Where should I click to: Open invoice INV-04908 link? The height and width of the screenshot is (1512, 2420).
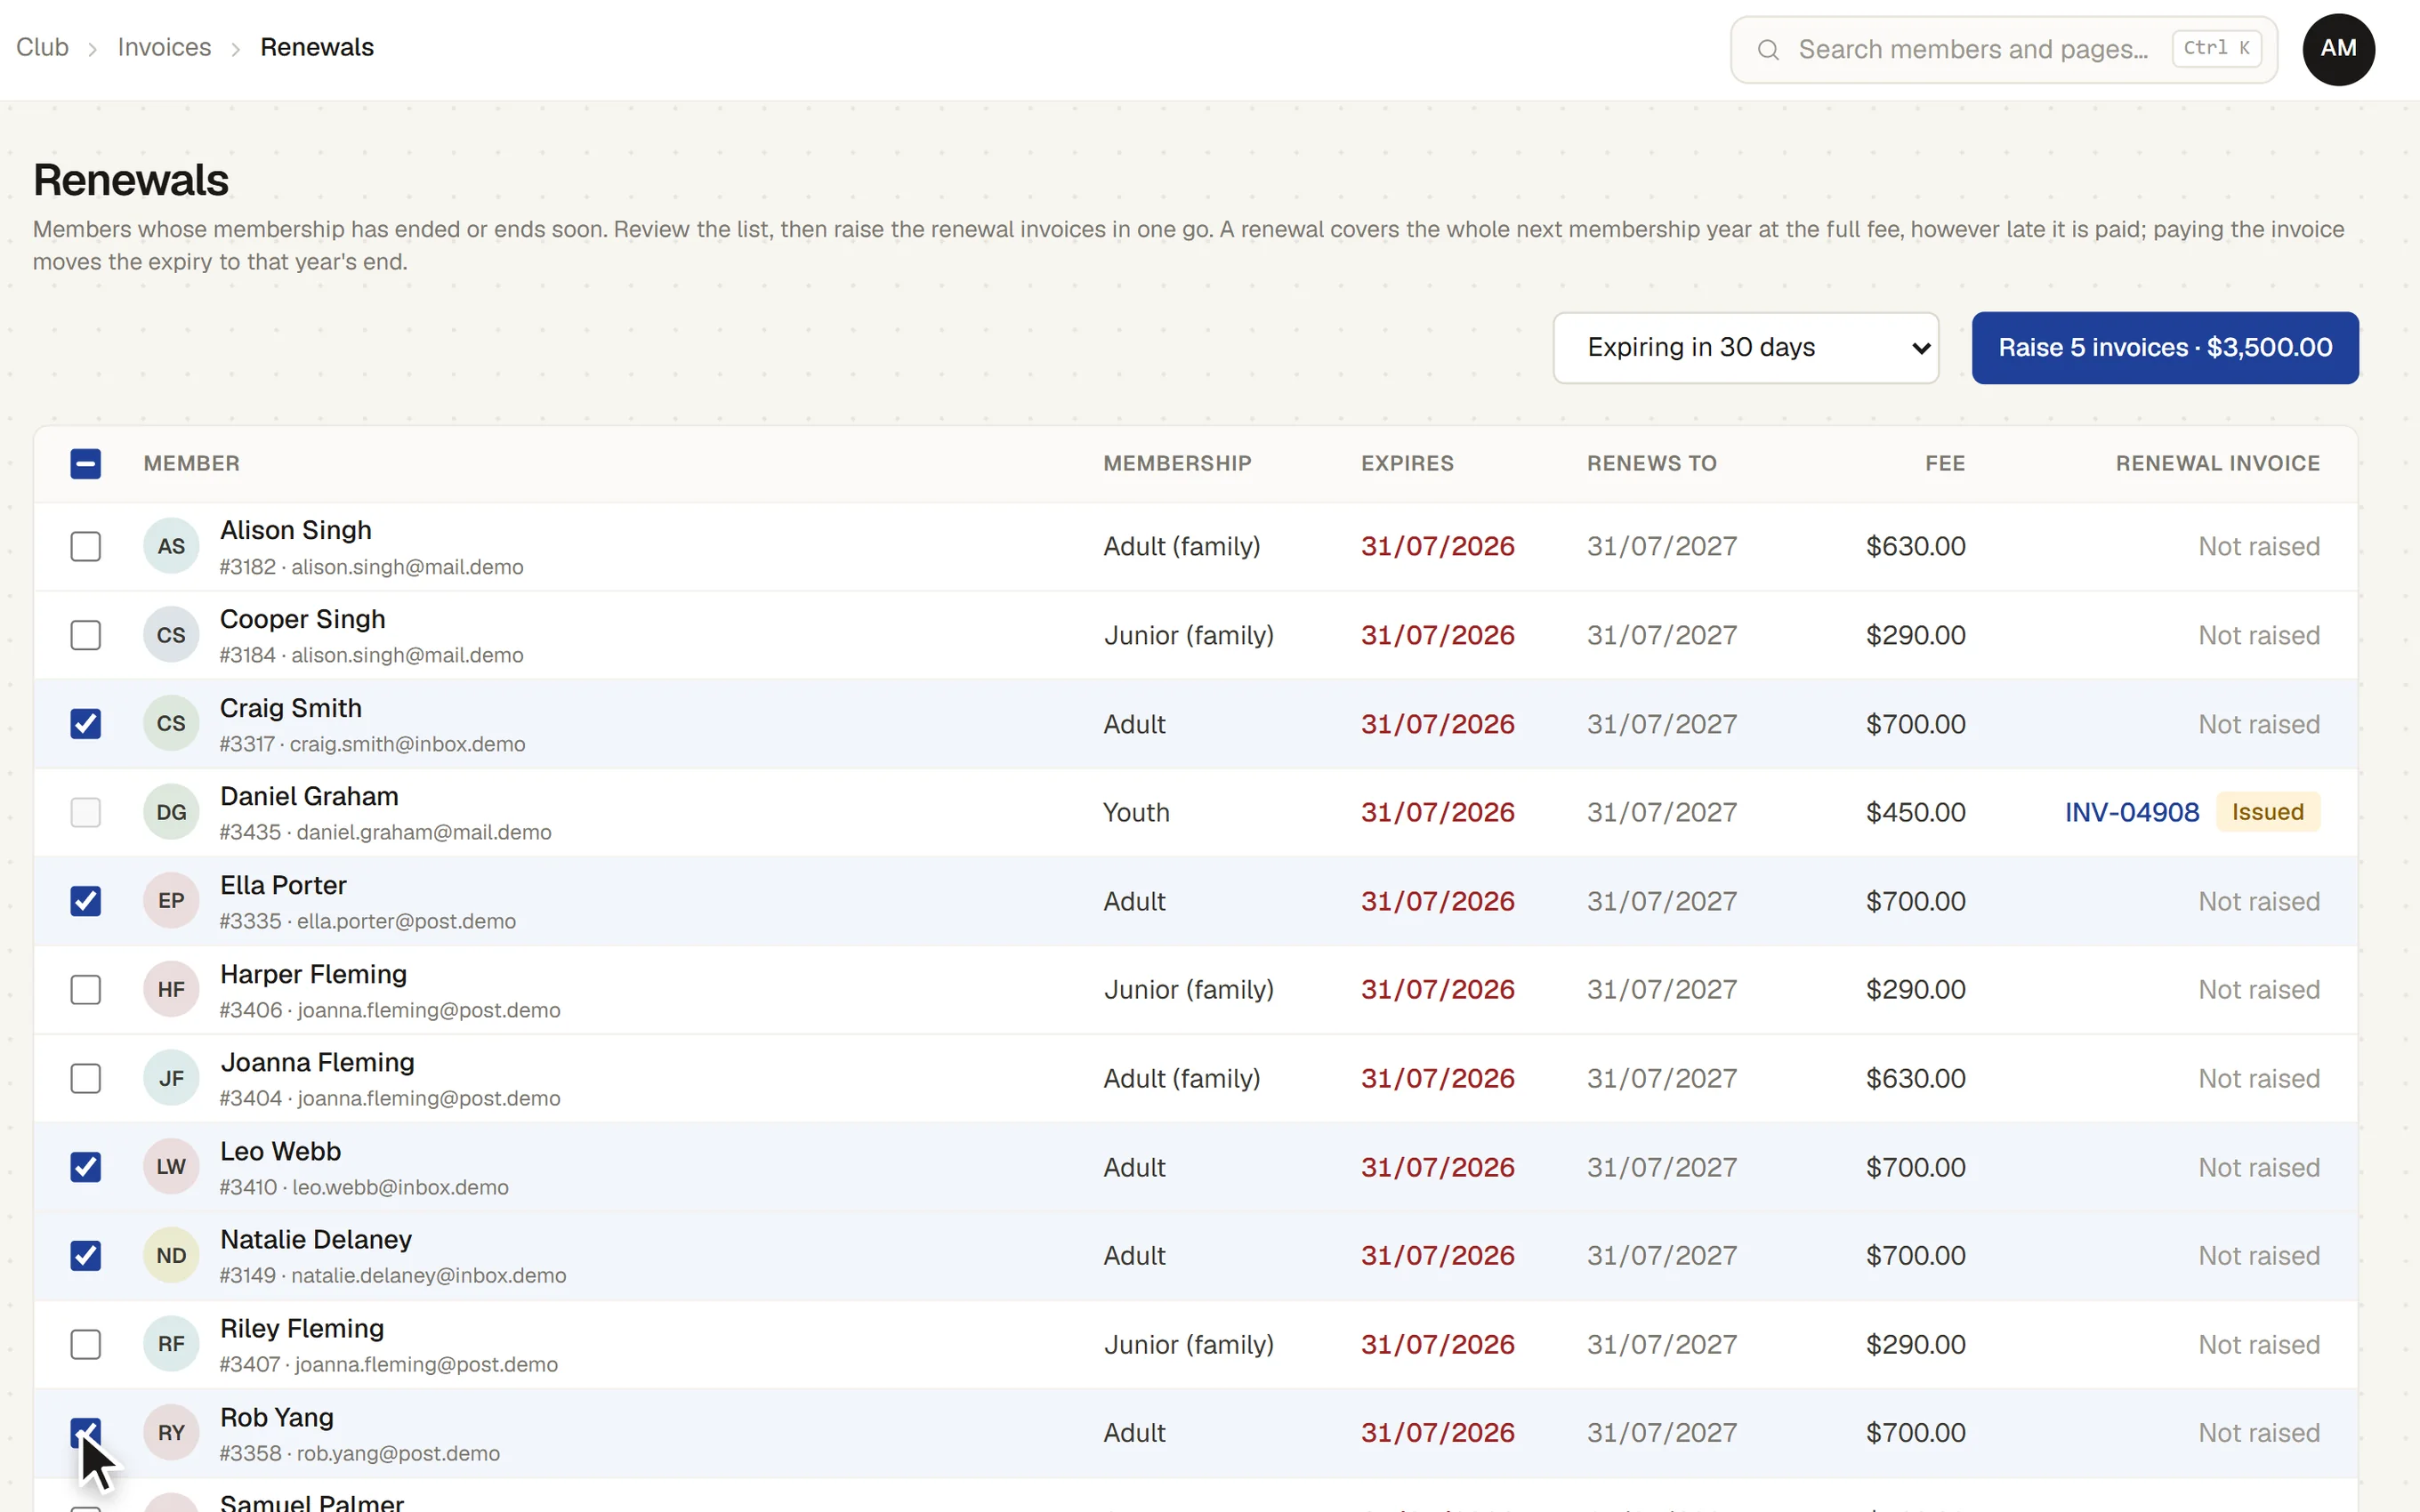[2132, 812]
